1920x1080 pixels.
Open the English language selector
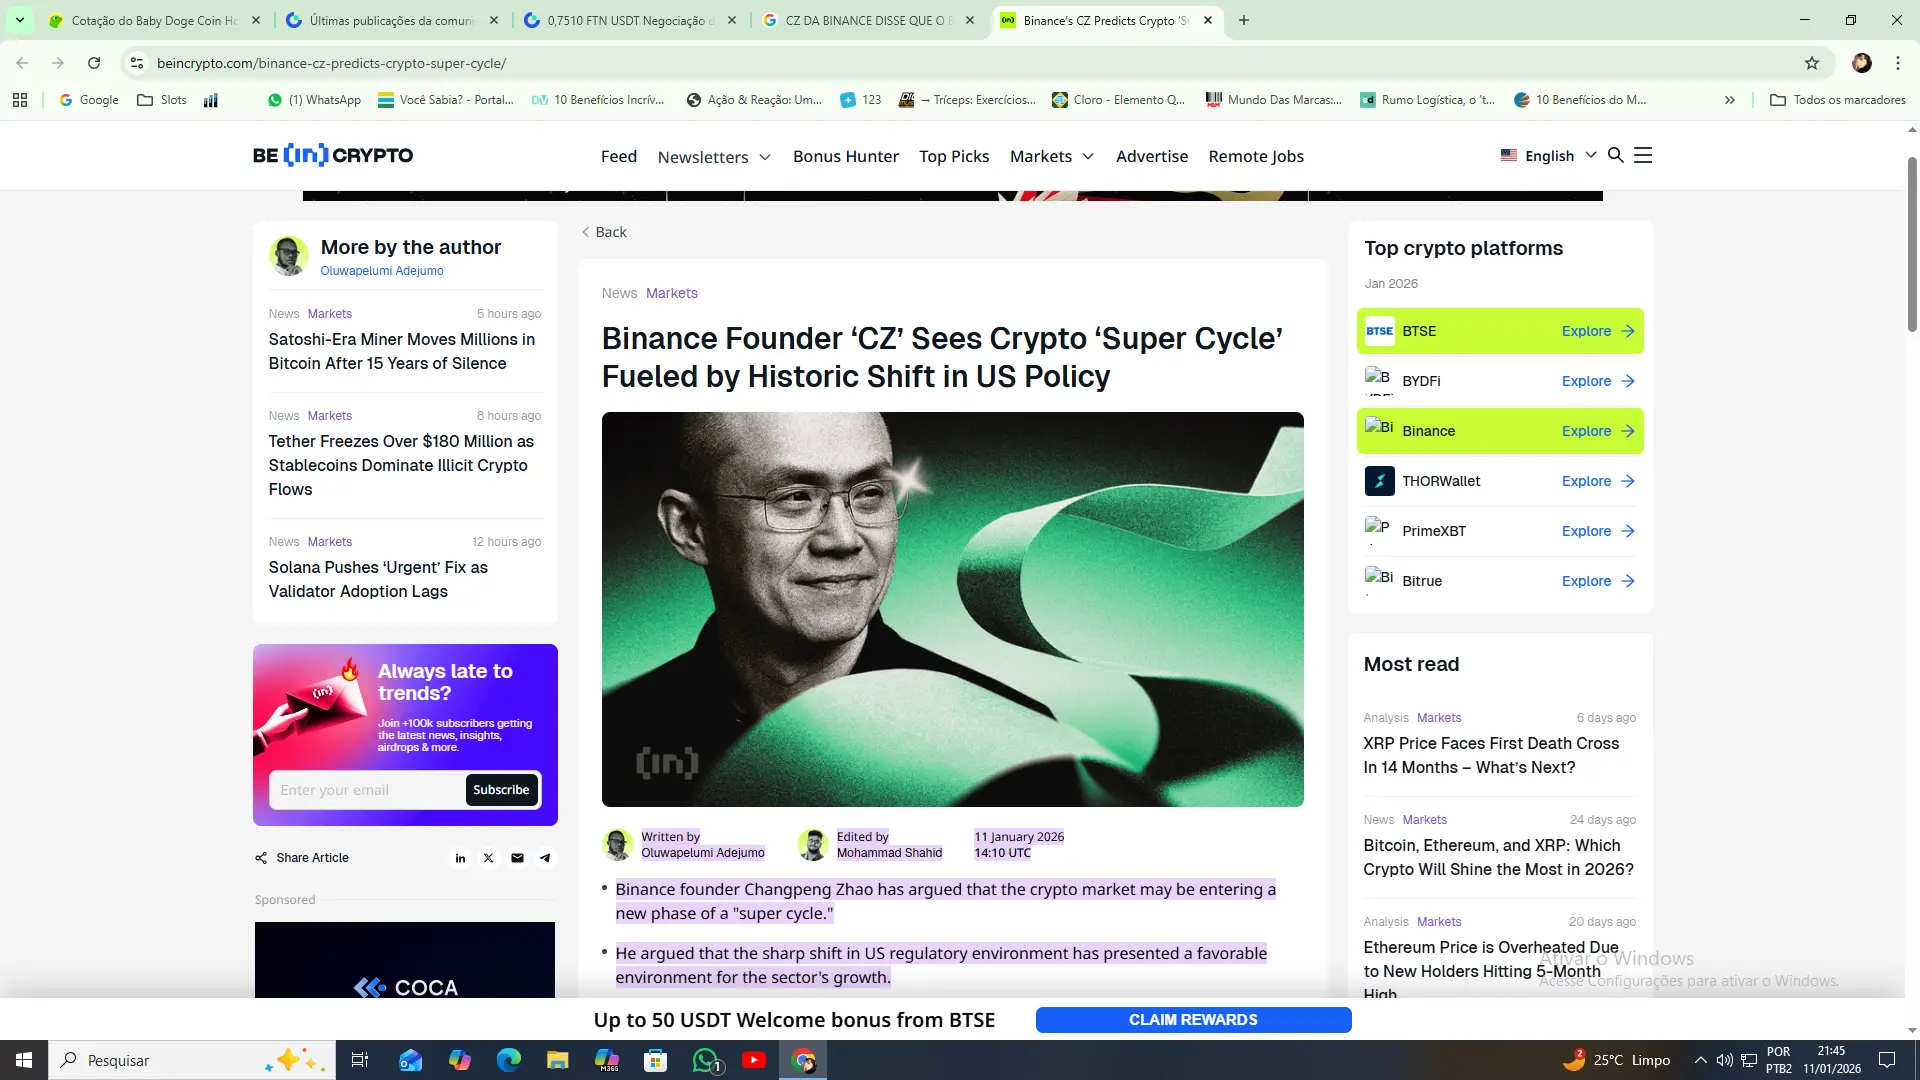click(x=1548, y=155)
